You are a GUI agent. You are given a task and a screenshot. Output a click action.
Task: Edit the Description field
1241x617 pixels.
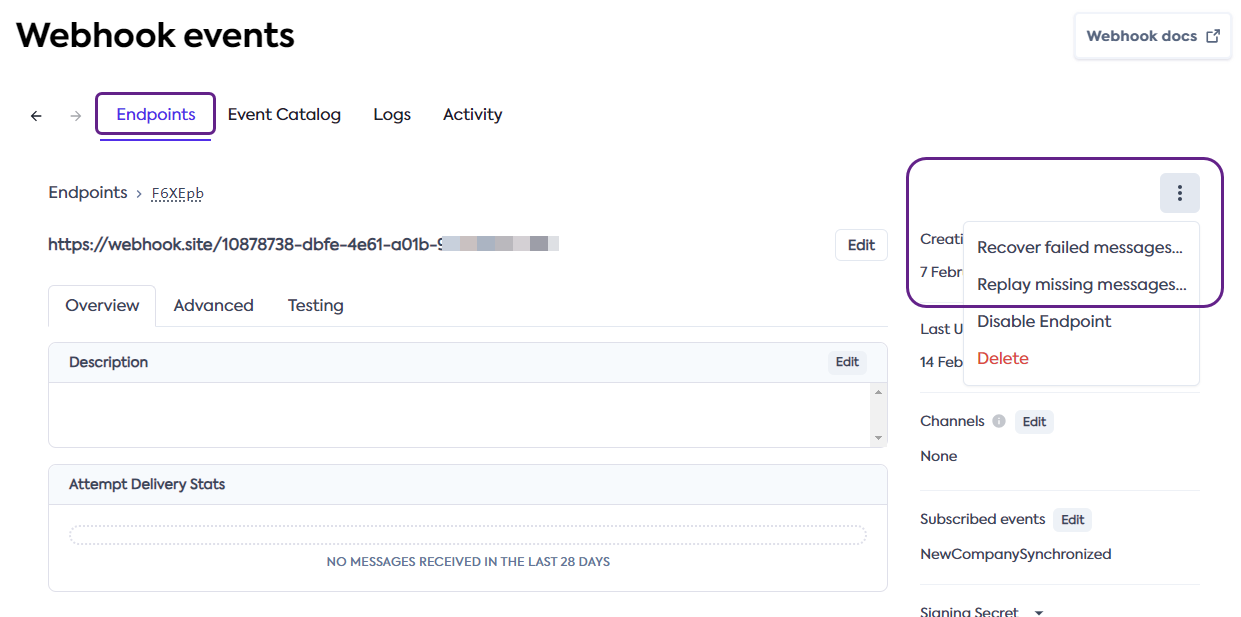[846, 362]
